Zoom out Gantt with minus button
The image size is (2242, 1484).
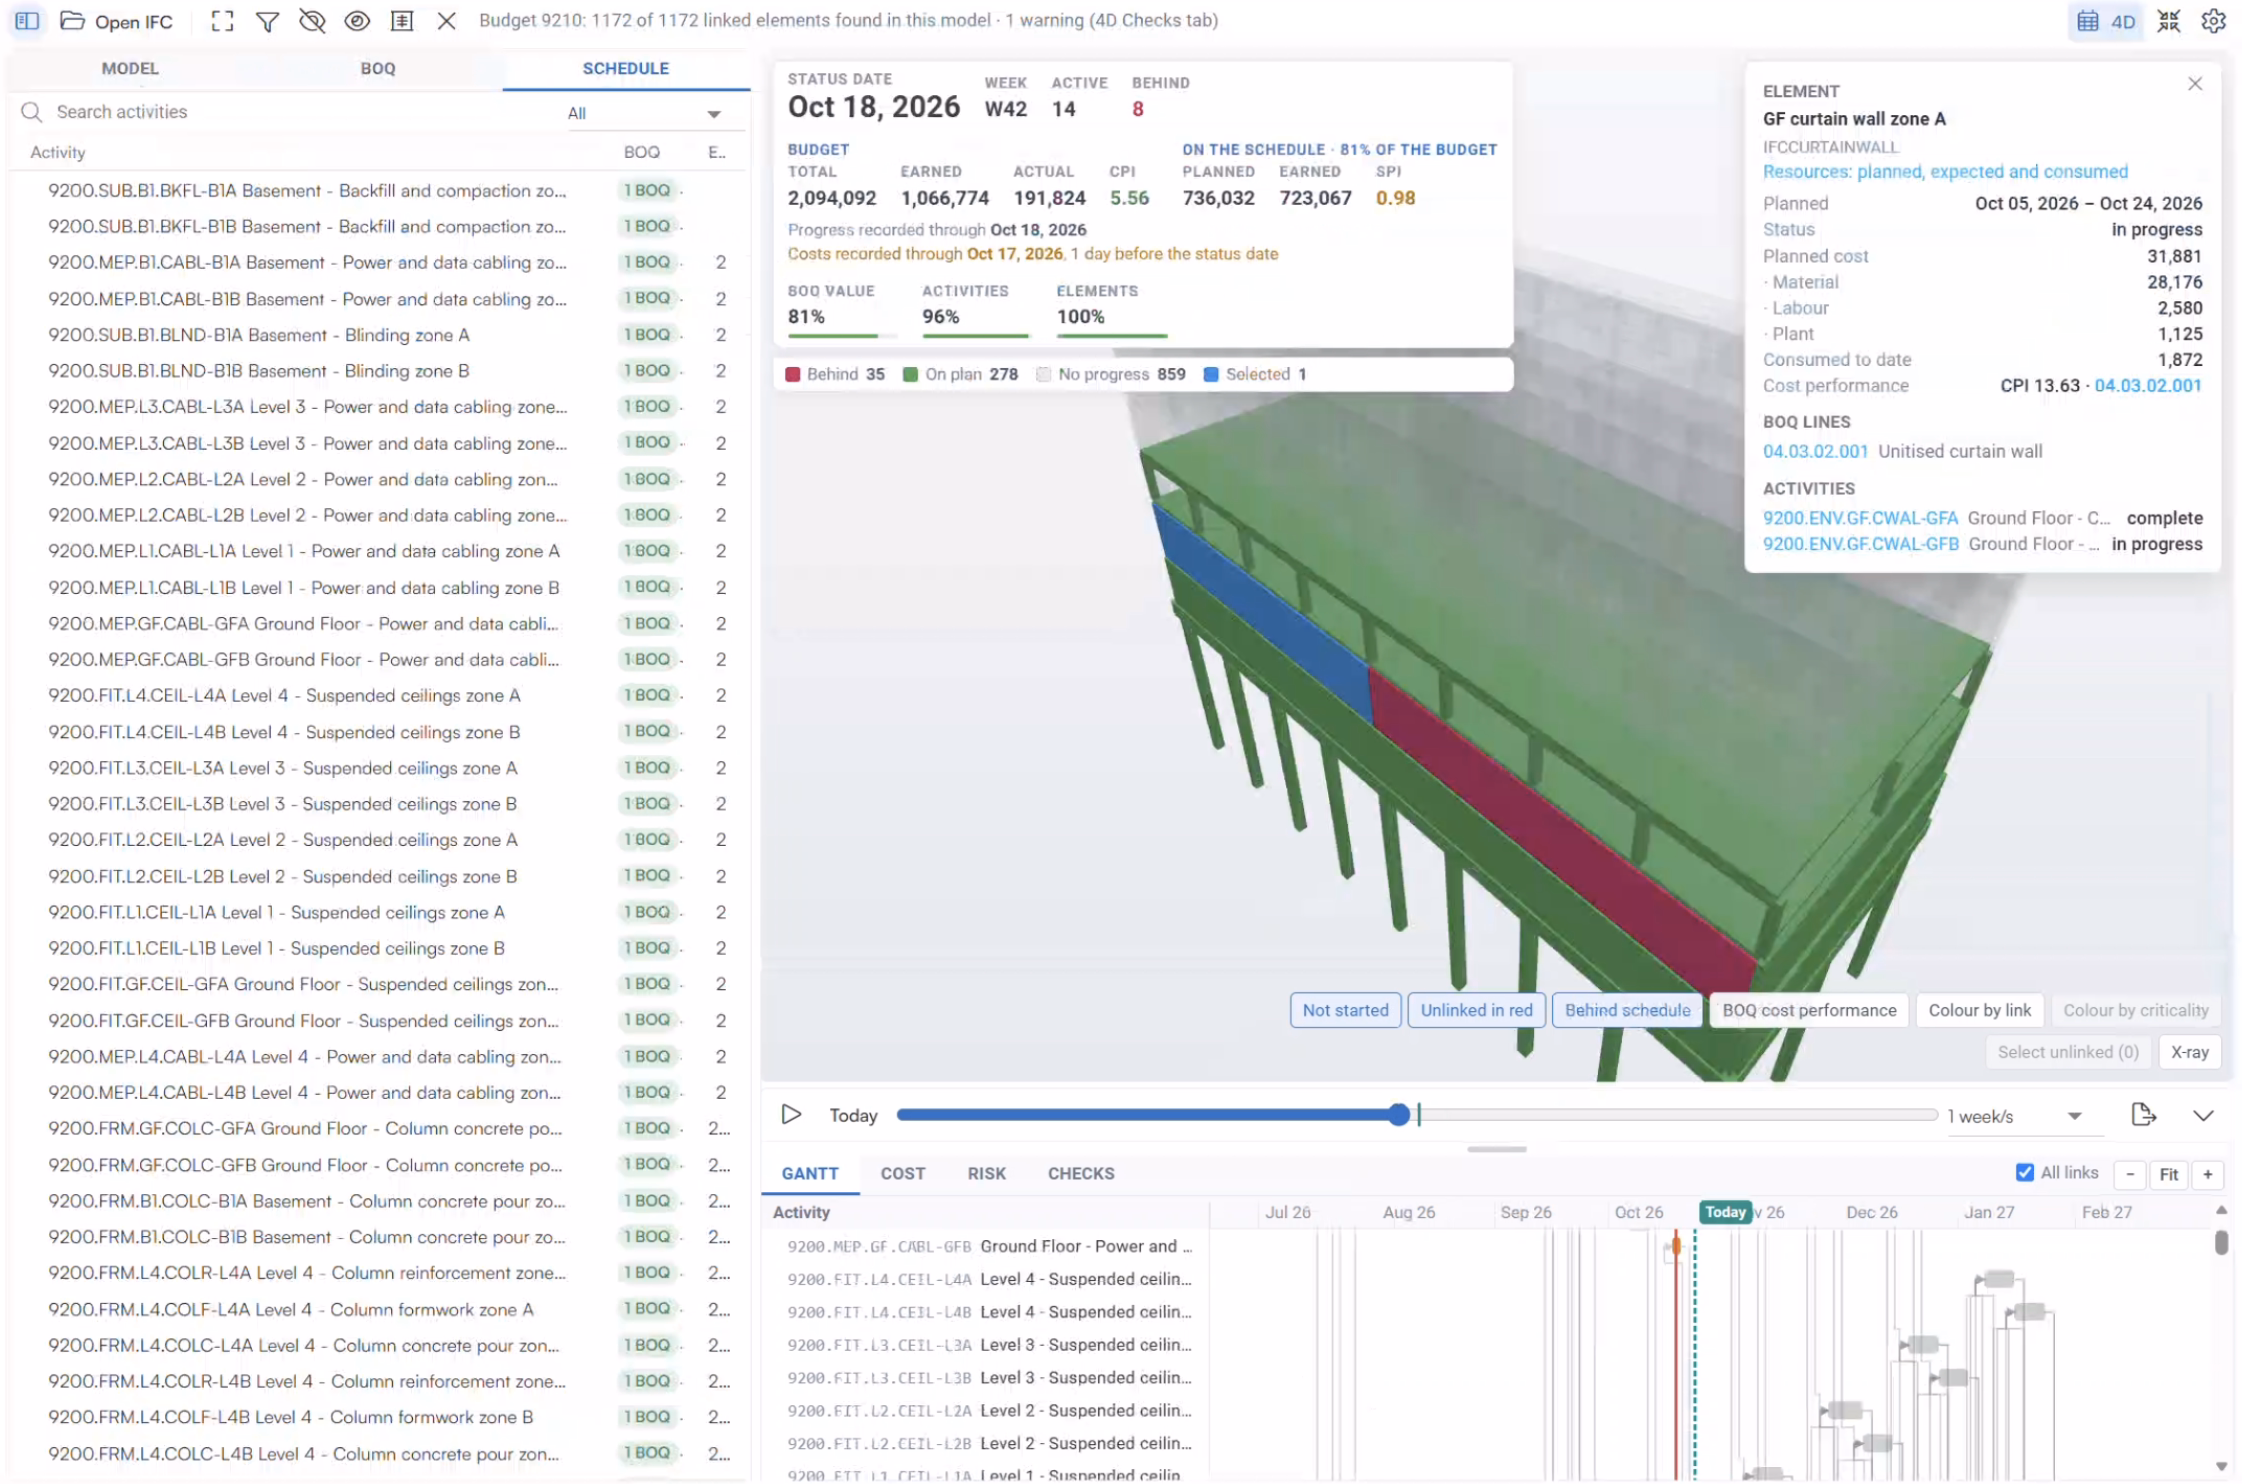[2130, 1174]
